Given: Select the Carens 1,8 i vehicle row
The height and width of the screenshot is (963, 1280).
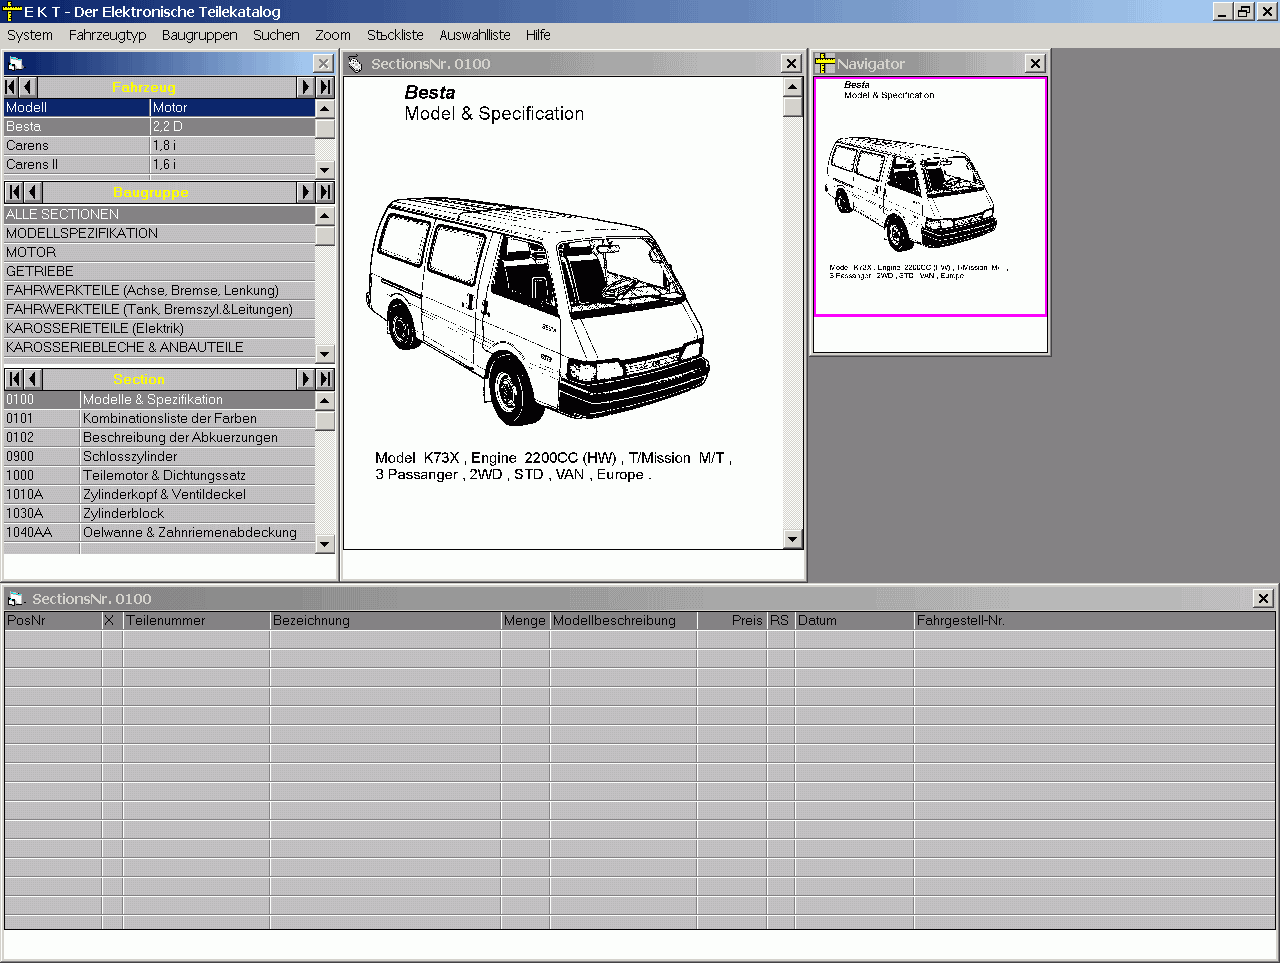Looking at the screenshot, I should click(159, 146).
